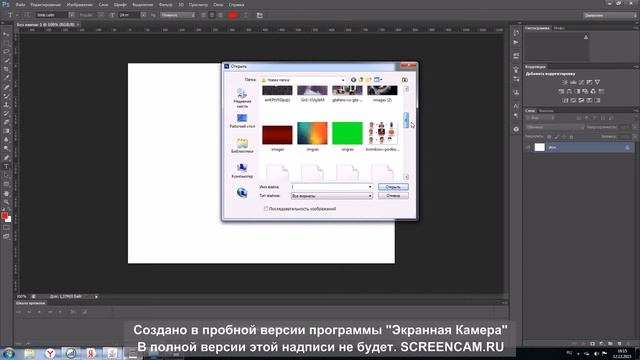640x360 pixels.
Task: Go to Библиотеки in dialog sidebar
Action: [x=242, y=146]
